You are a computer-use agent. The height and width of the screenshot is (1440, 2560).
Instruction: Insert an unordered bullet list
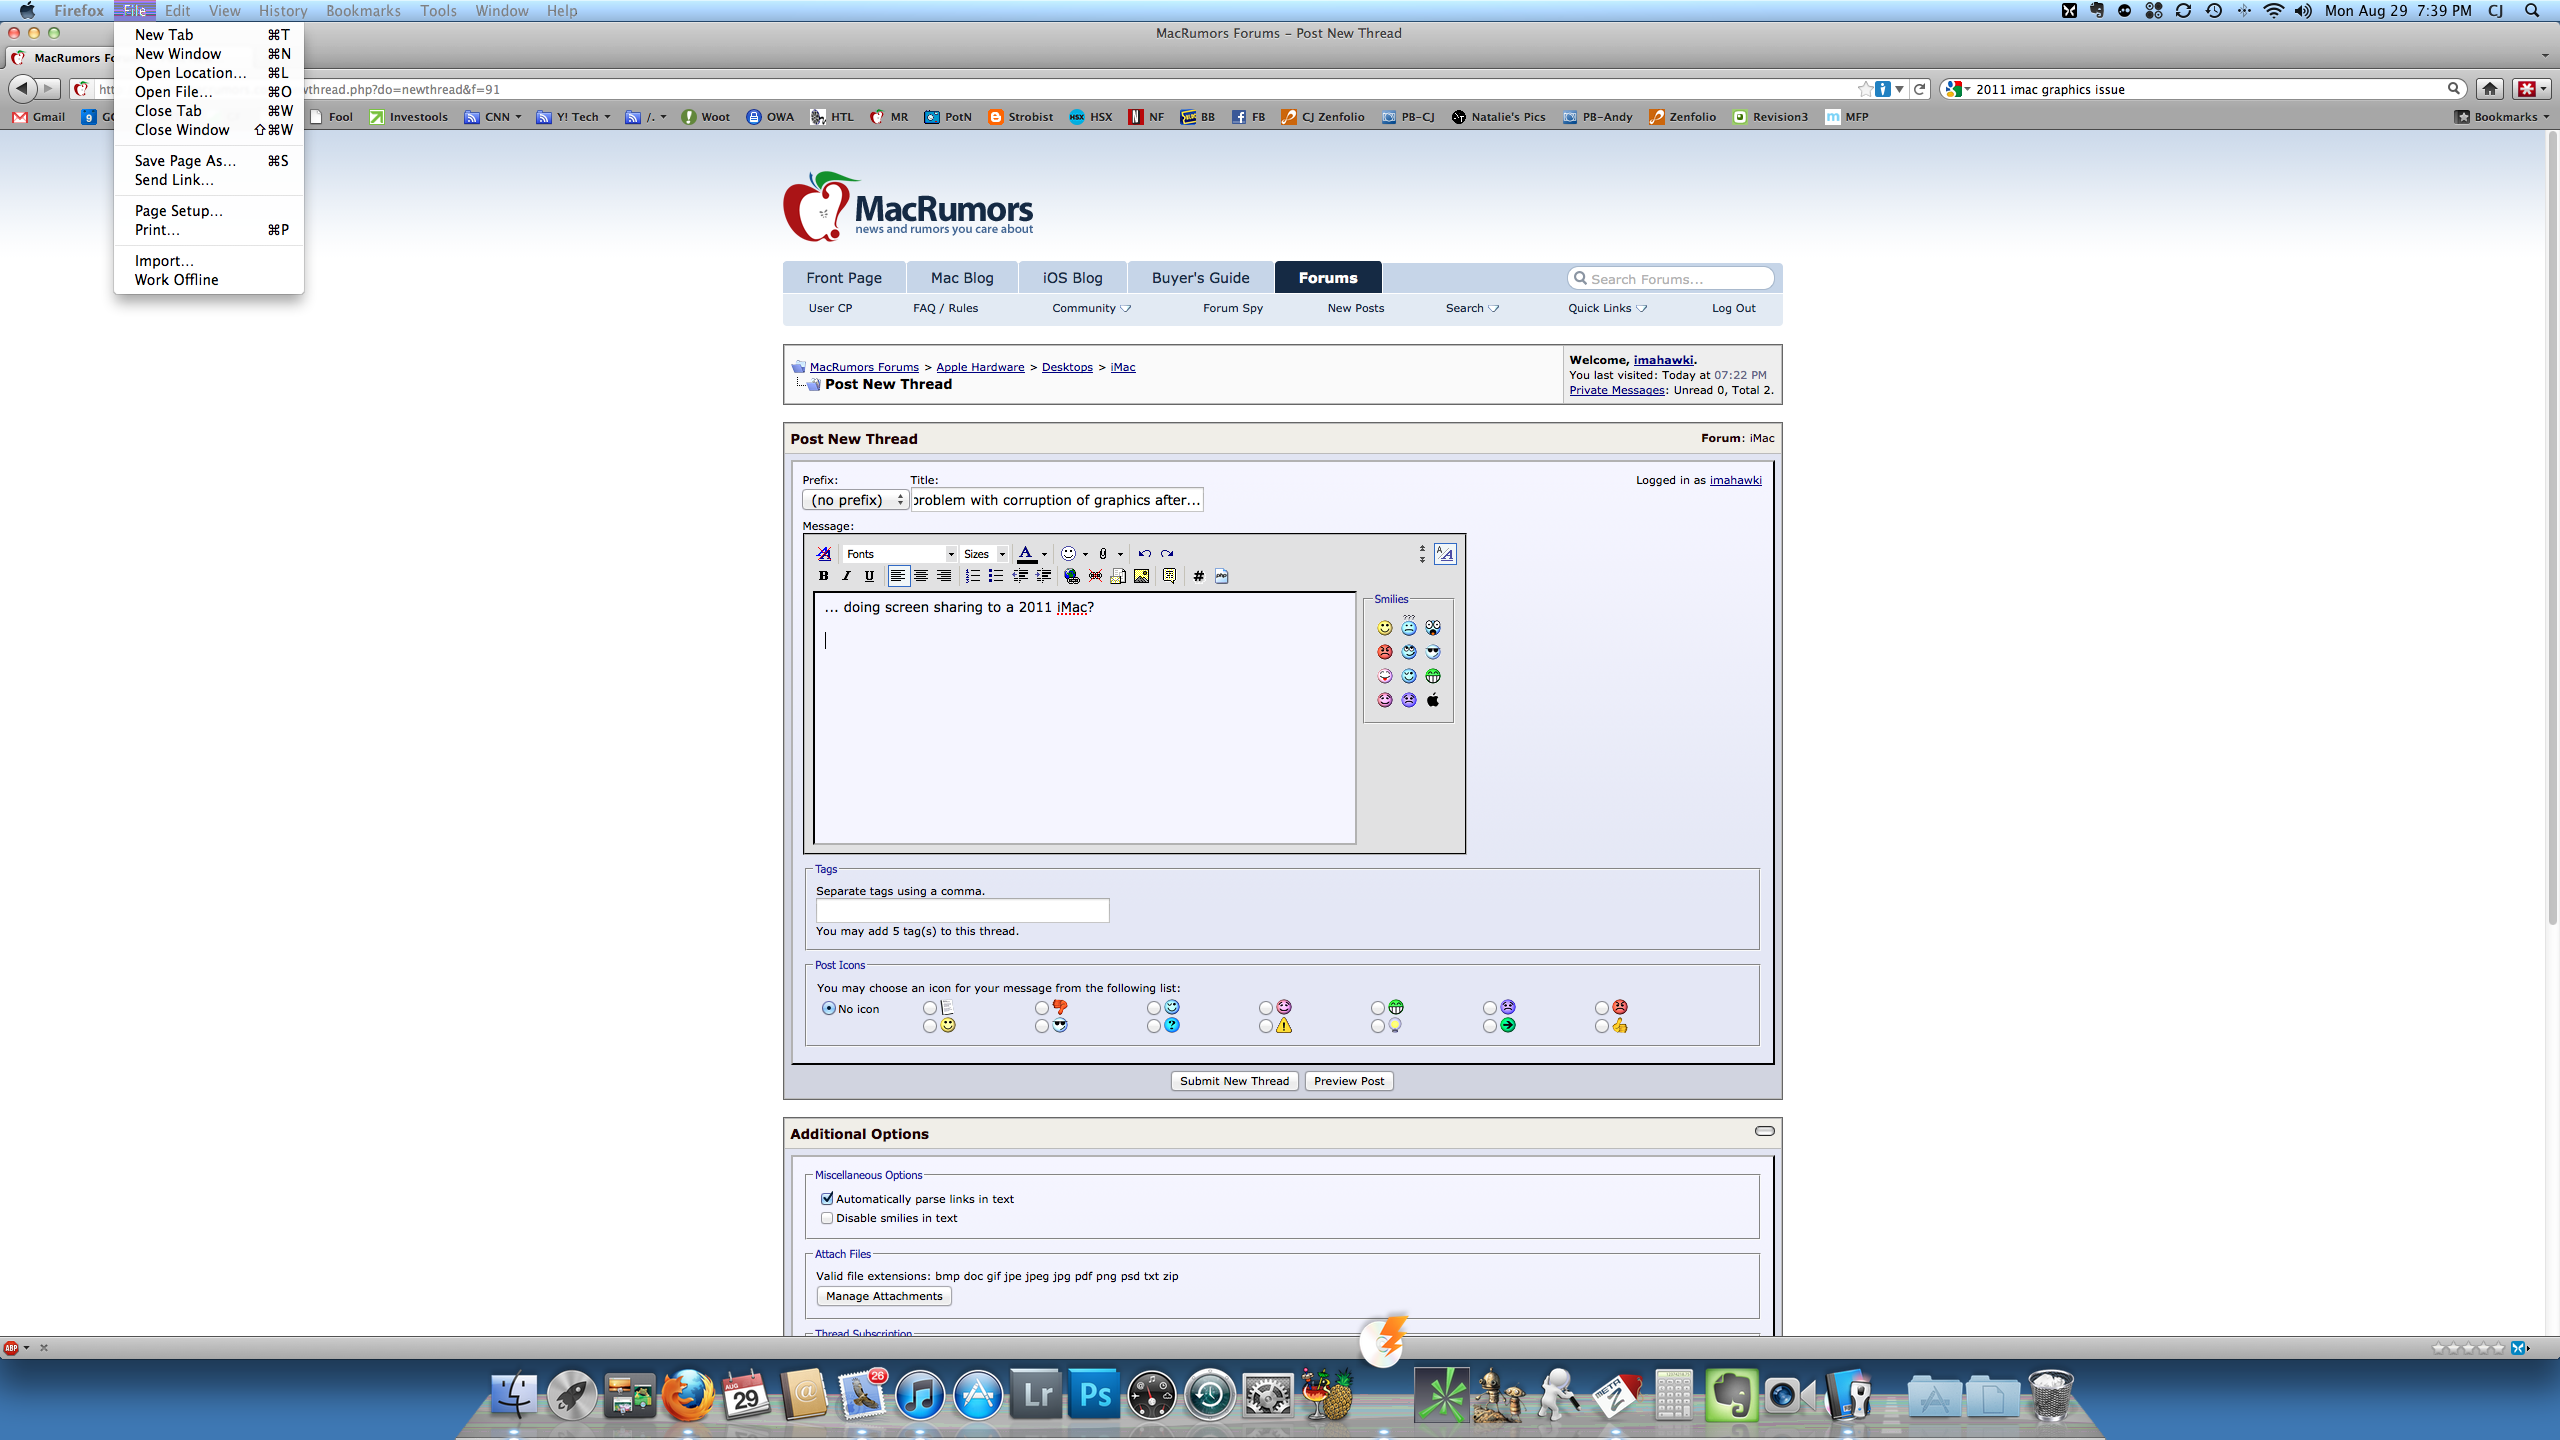pos(995,576)
